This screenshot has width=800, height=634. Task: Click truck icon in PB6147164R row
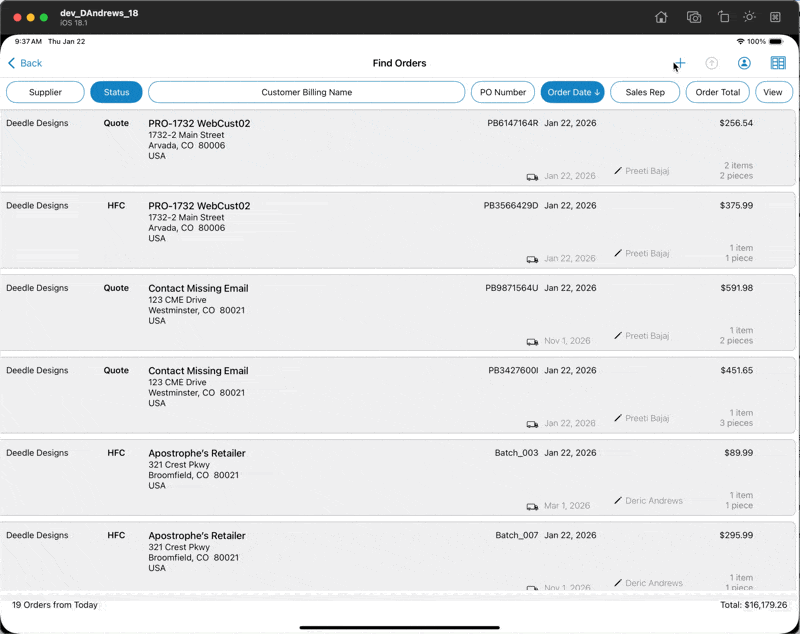pos(532,177)
